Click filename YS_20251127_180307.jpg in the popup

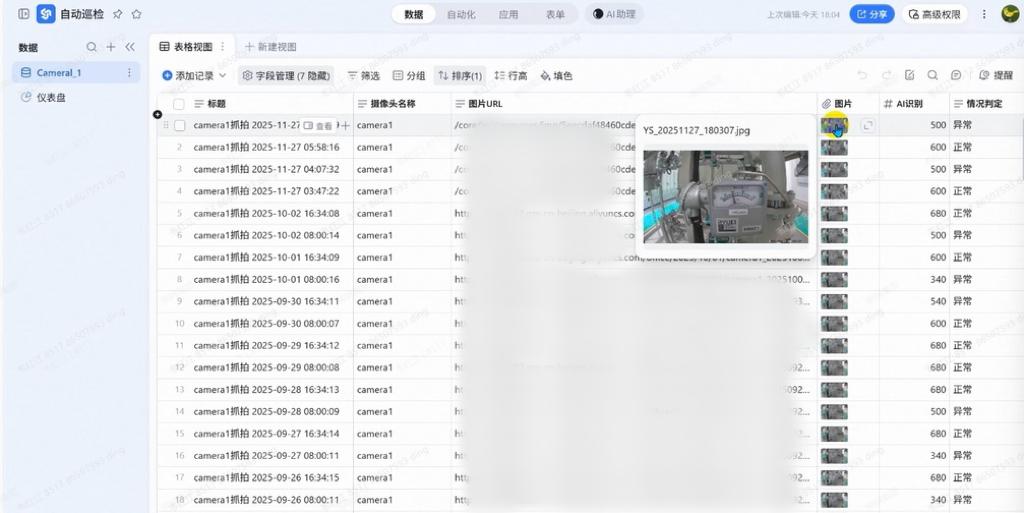coord(696,131)
